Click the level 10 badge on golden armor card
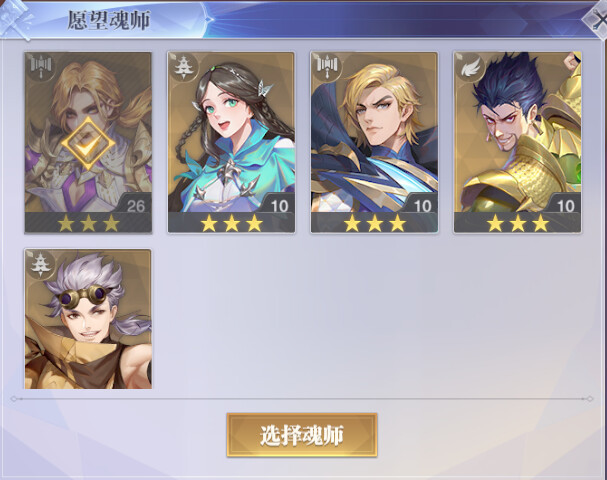This screenshot has height=480, width=607. 564,205
